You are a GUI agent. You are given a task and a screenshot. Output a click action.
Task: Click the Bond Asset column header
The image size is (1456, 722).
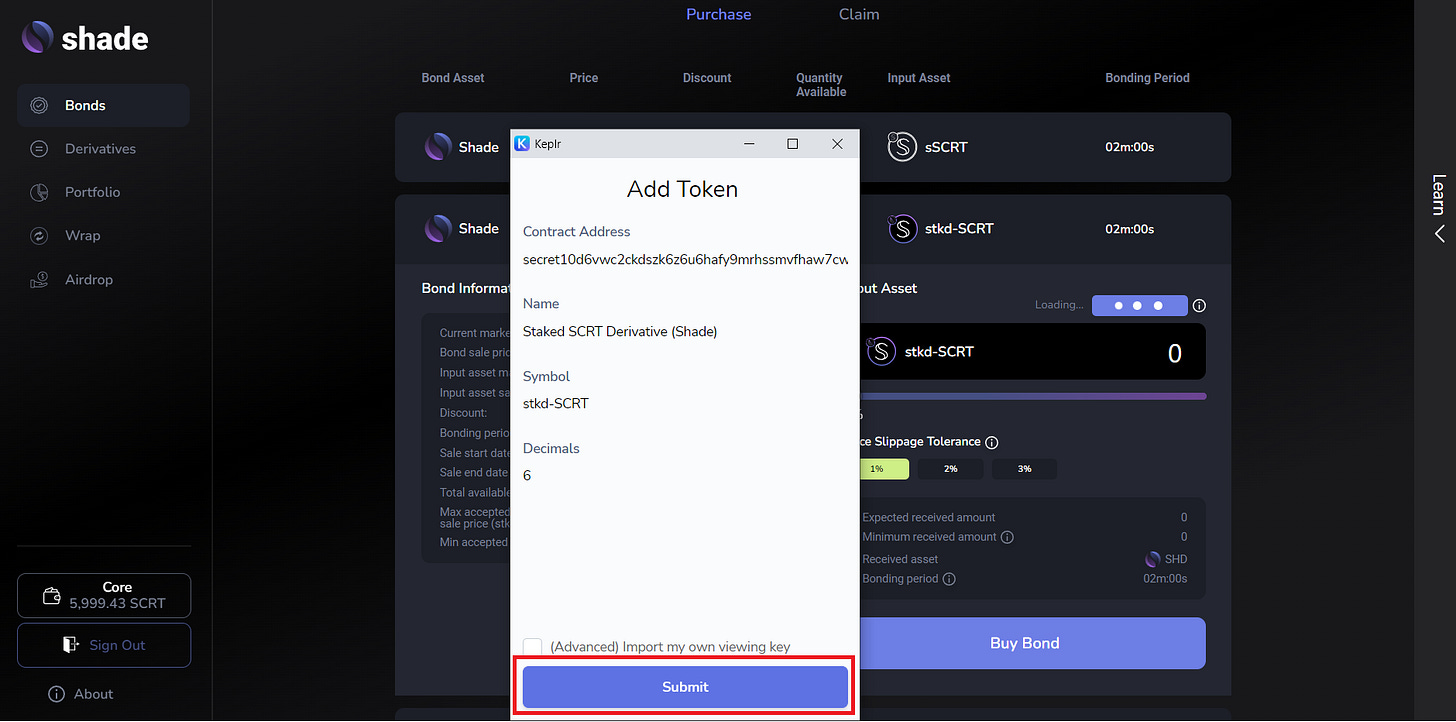(x=453, y=78)
